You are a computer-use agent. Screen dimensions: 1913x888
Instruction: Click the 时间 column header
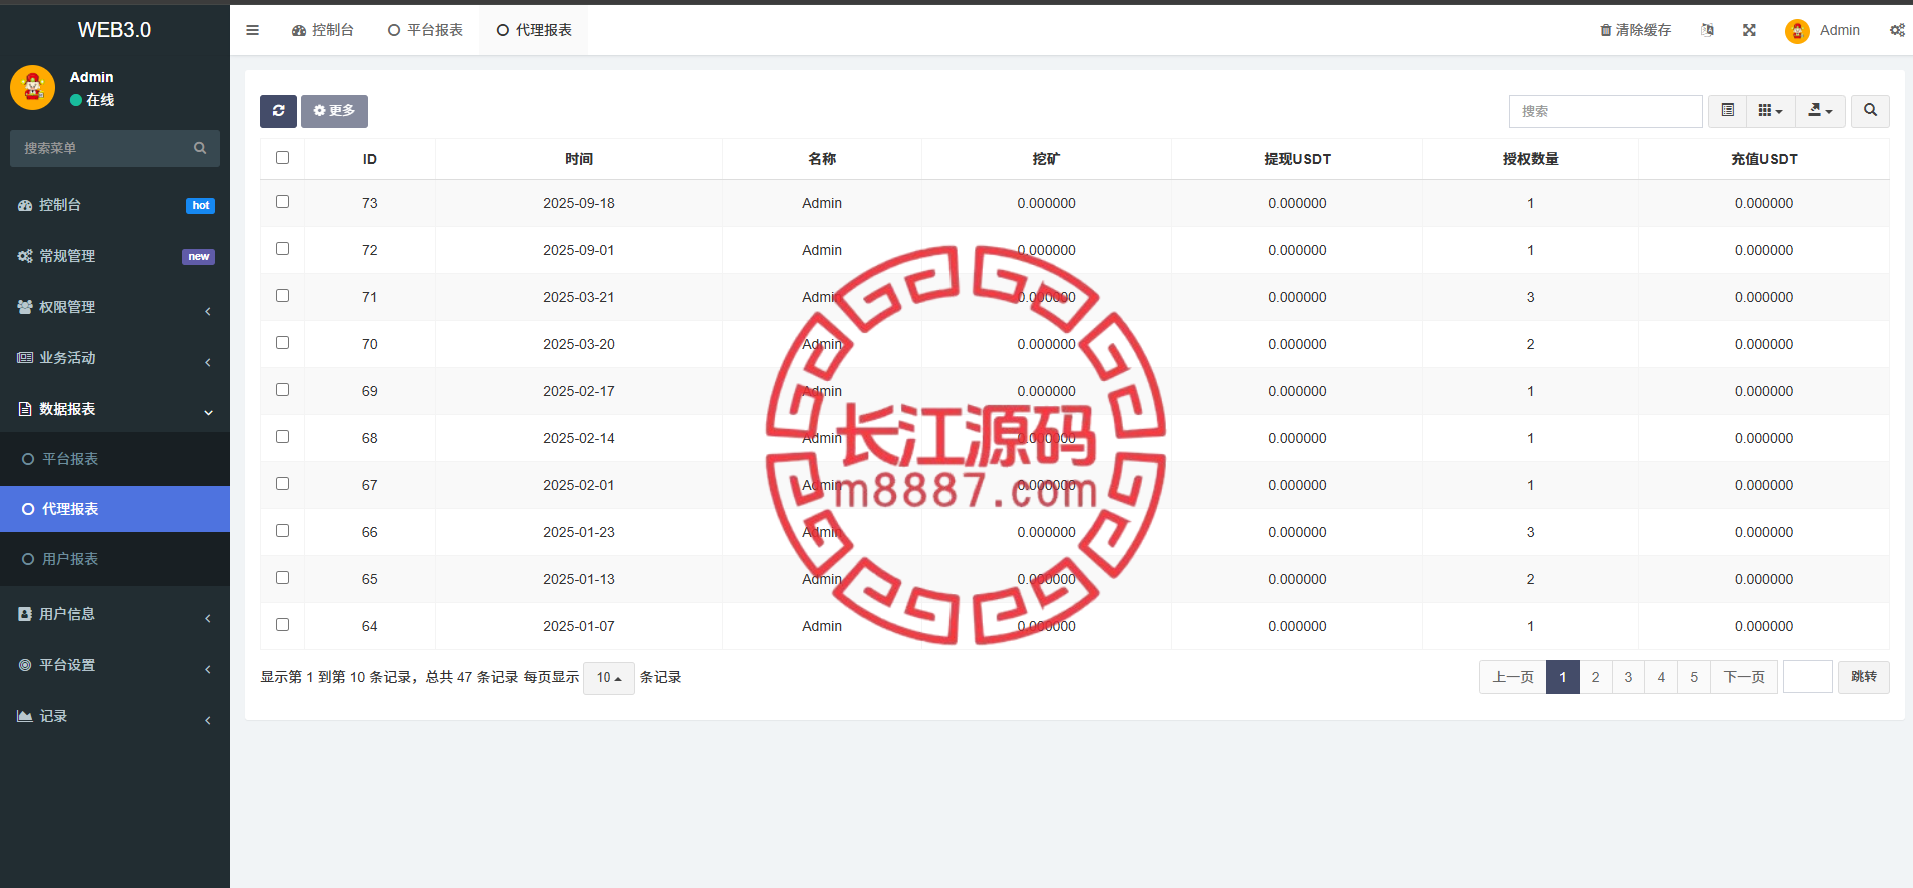[579, 159]
